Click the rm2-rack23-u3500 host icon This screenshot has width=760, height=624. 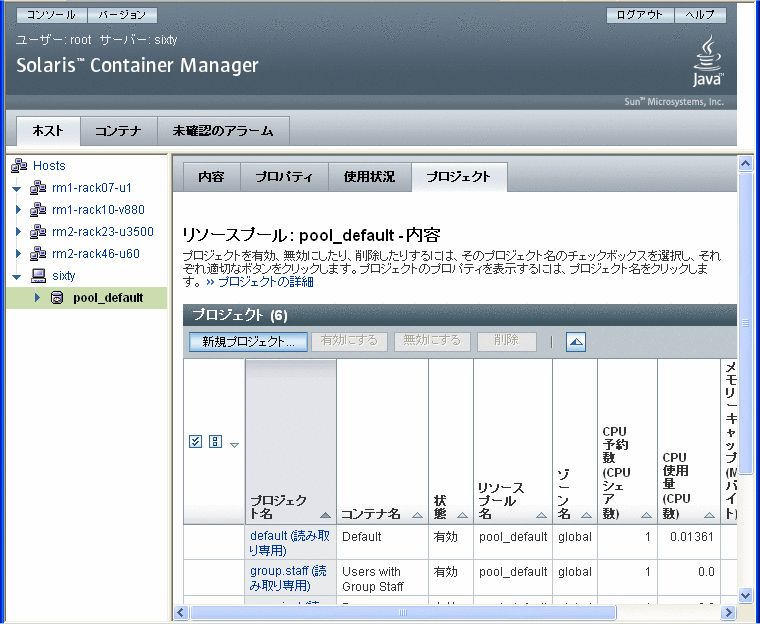click(x=38, y=232)
